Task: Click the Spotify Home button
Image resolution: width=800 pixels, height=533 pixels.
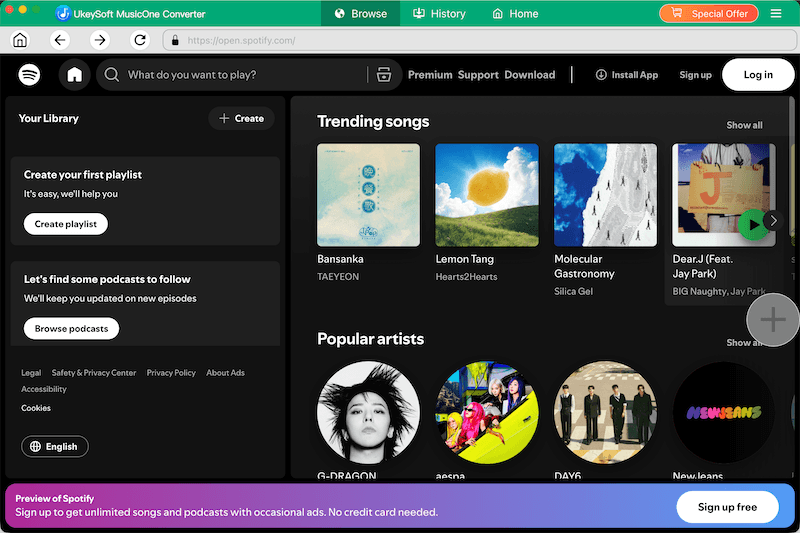Action: pos(74,74)
